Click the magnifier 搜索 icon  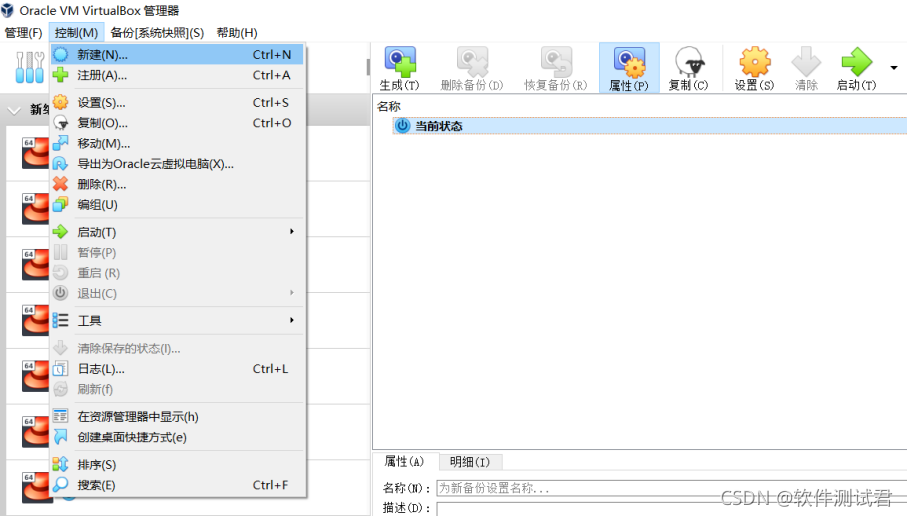click(x=61, y=485)
